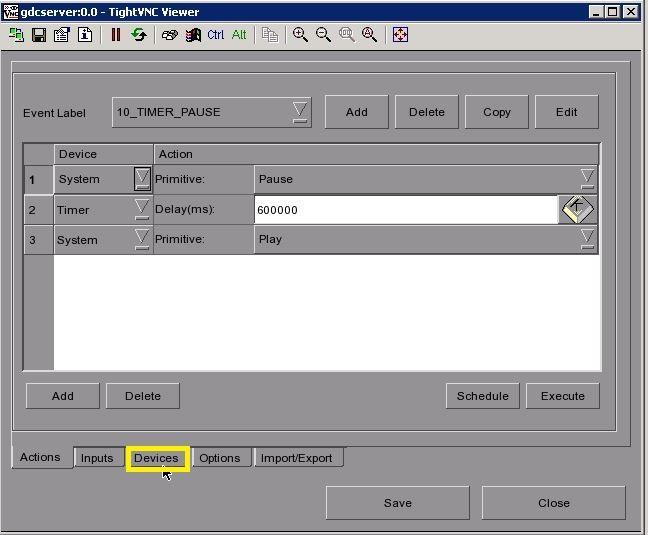Click the Action column header
The width and height of the screenshot is (648, 535).
click(376, 154)
